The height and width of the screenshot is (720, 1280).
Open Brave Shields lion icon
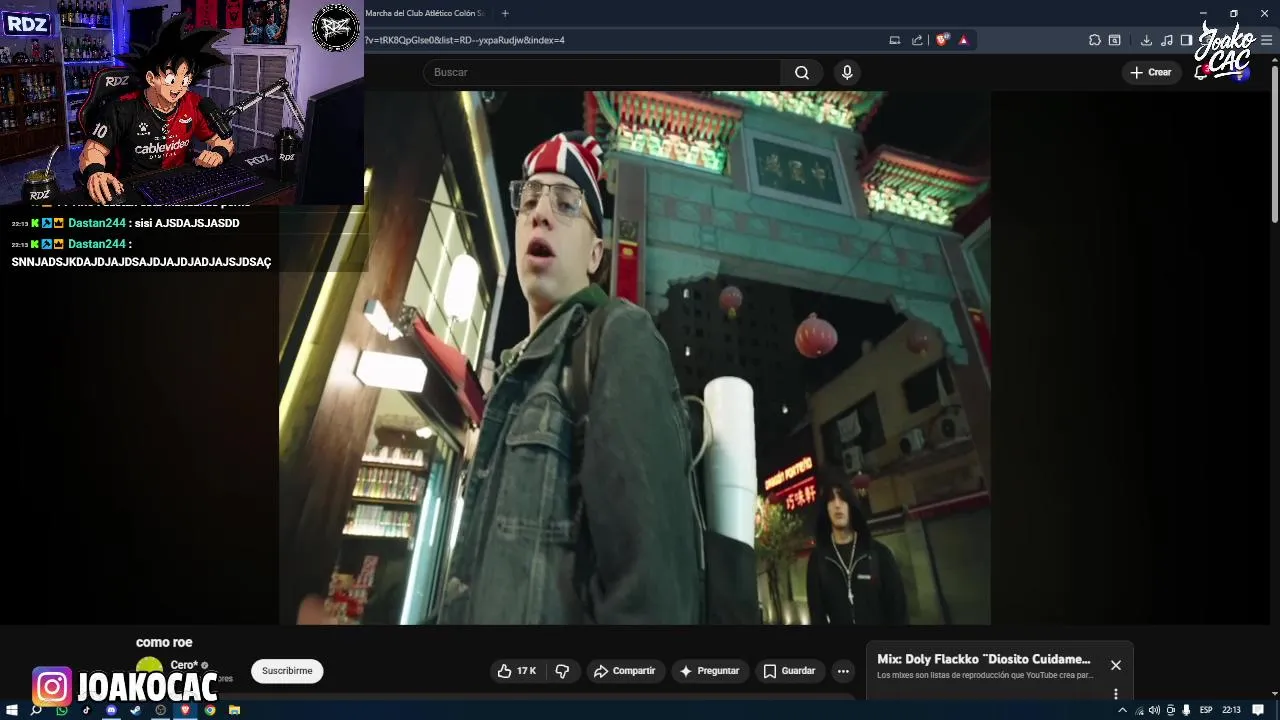coord(942,40)
